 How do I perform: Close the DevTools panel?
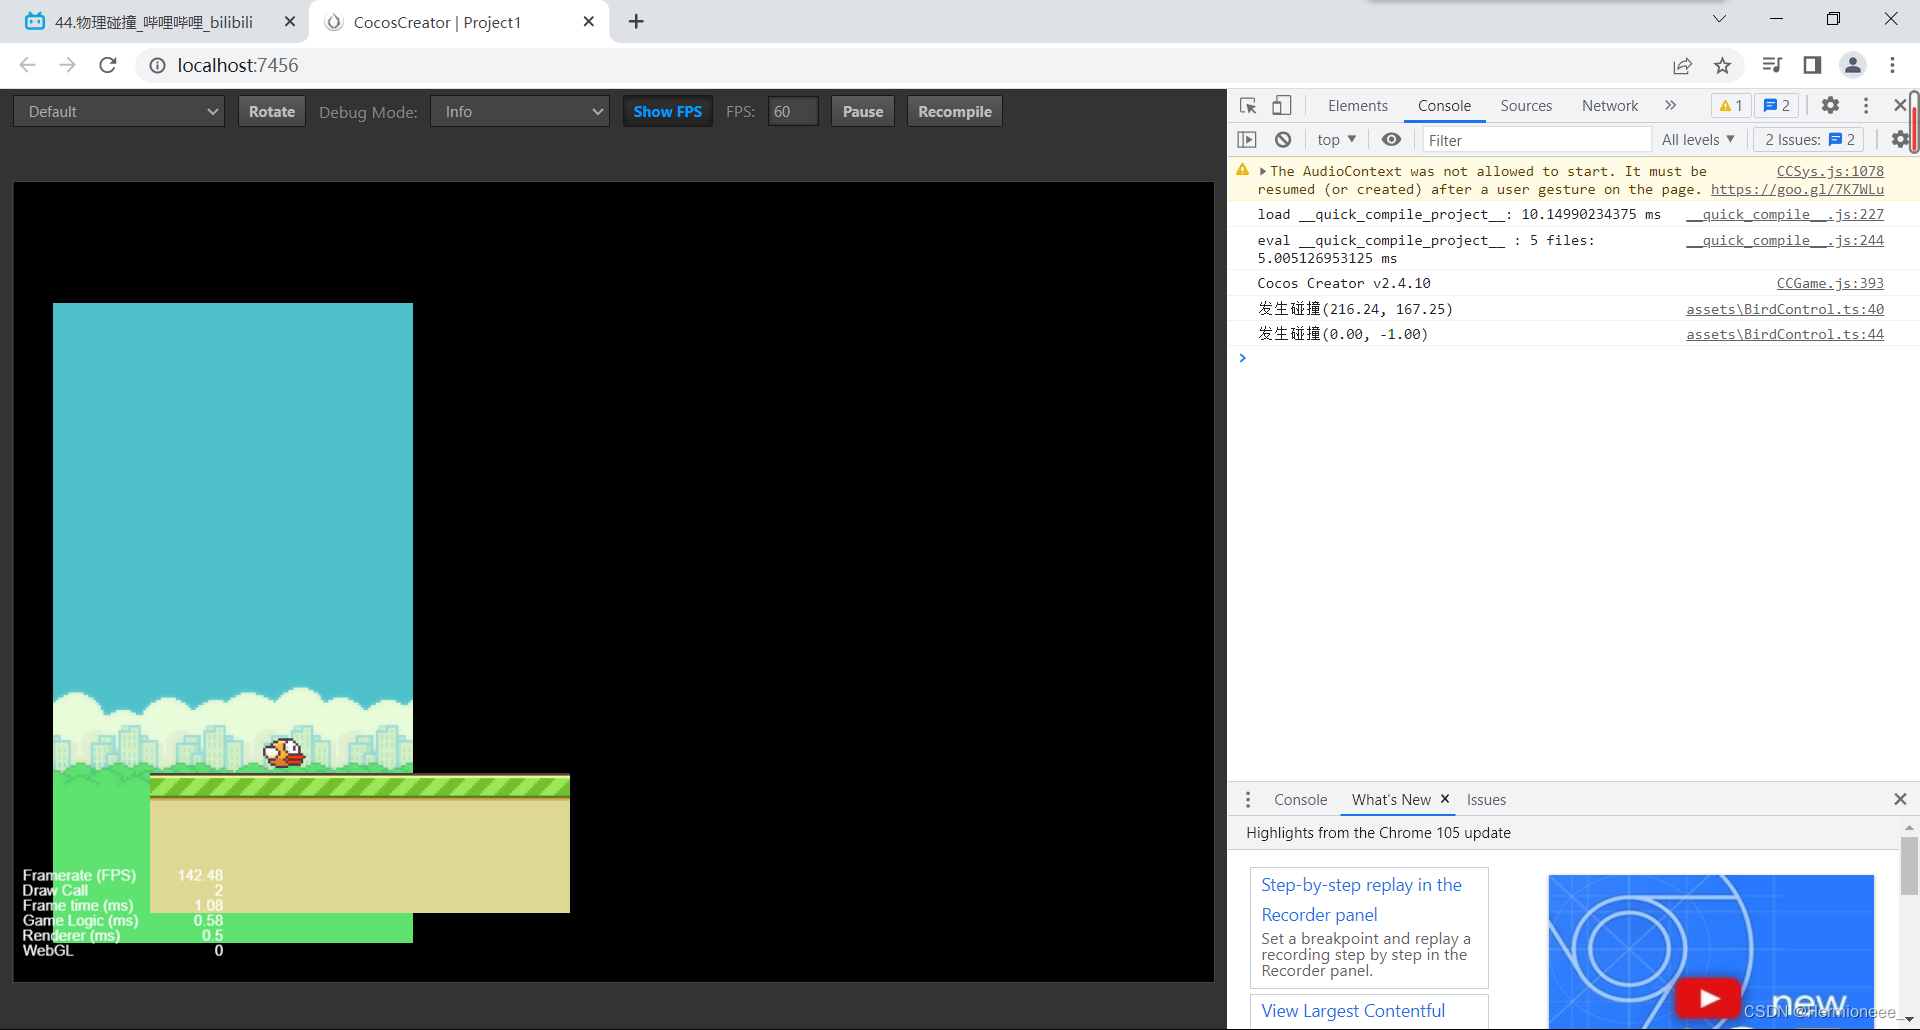[x=1900, y=105]
